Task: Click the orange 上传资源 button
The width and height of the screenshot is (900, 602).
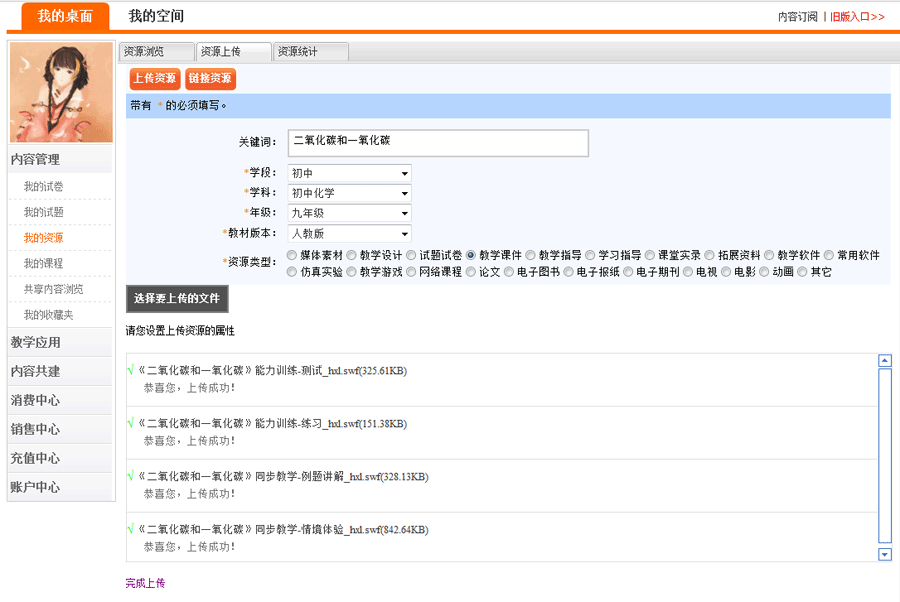Action: click(x=155, y=78)
